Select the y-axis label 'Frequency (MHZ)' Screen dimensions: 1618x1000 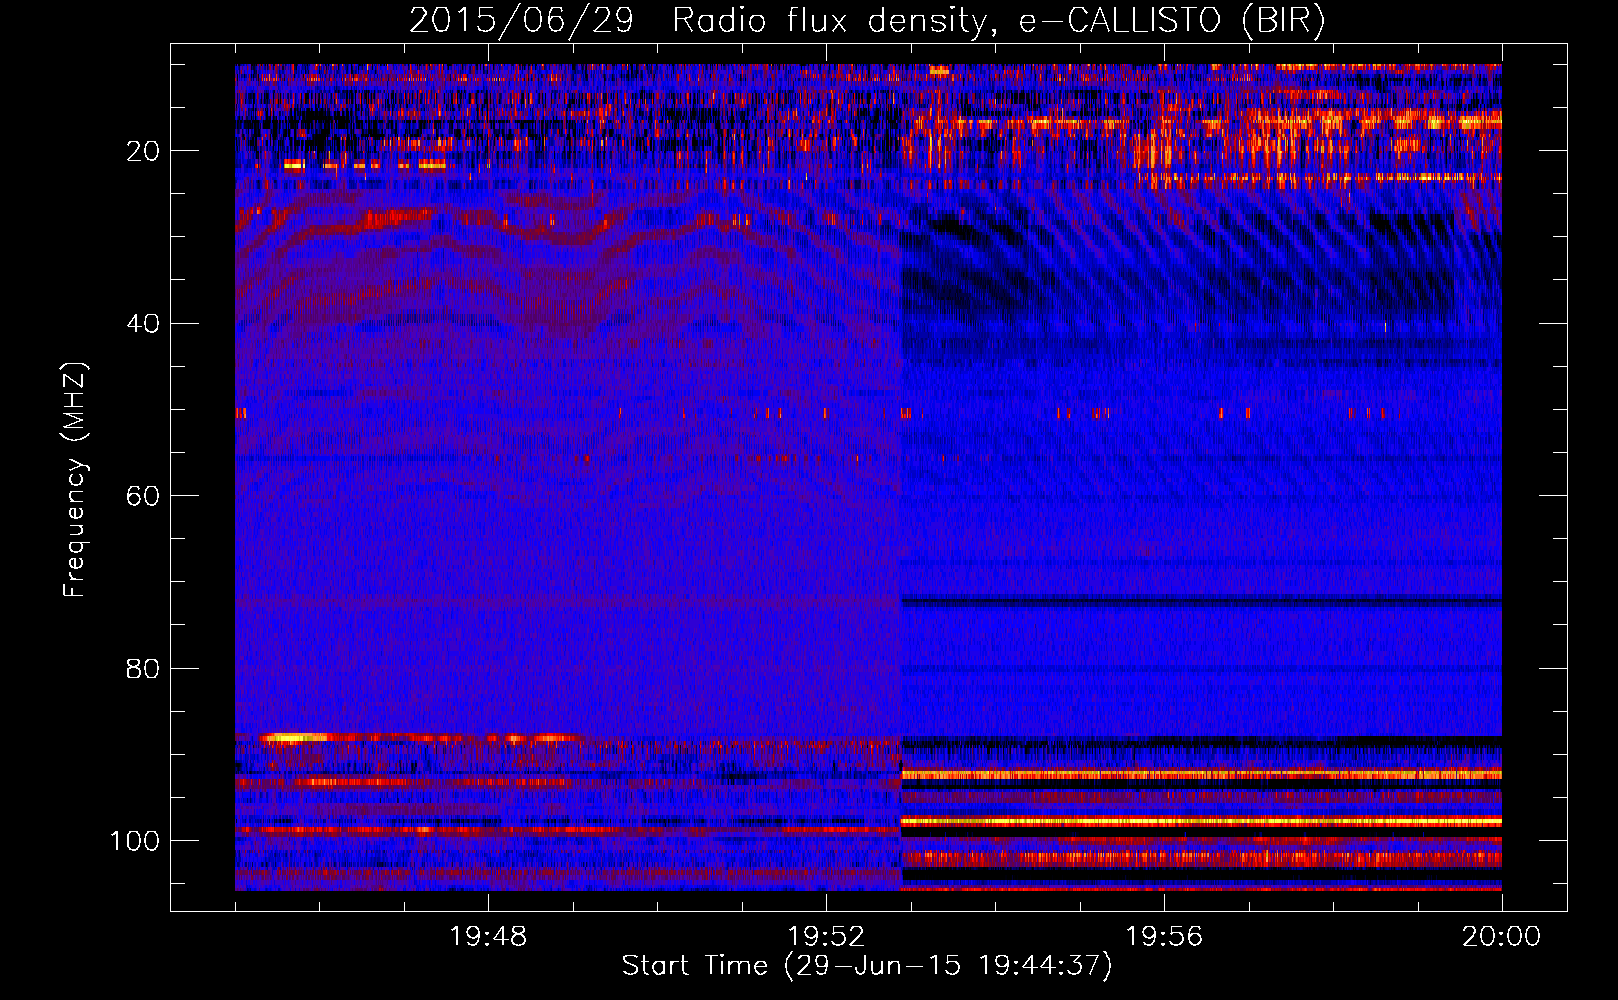click(75, 480)
